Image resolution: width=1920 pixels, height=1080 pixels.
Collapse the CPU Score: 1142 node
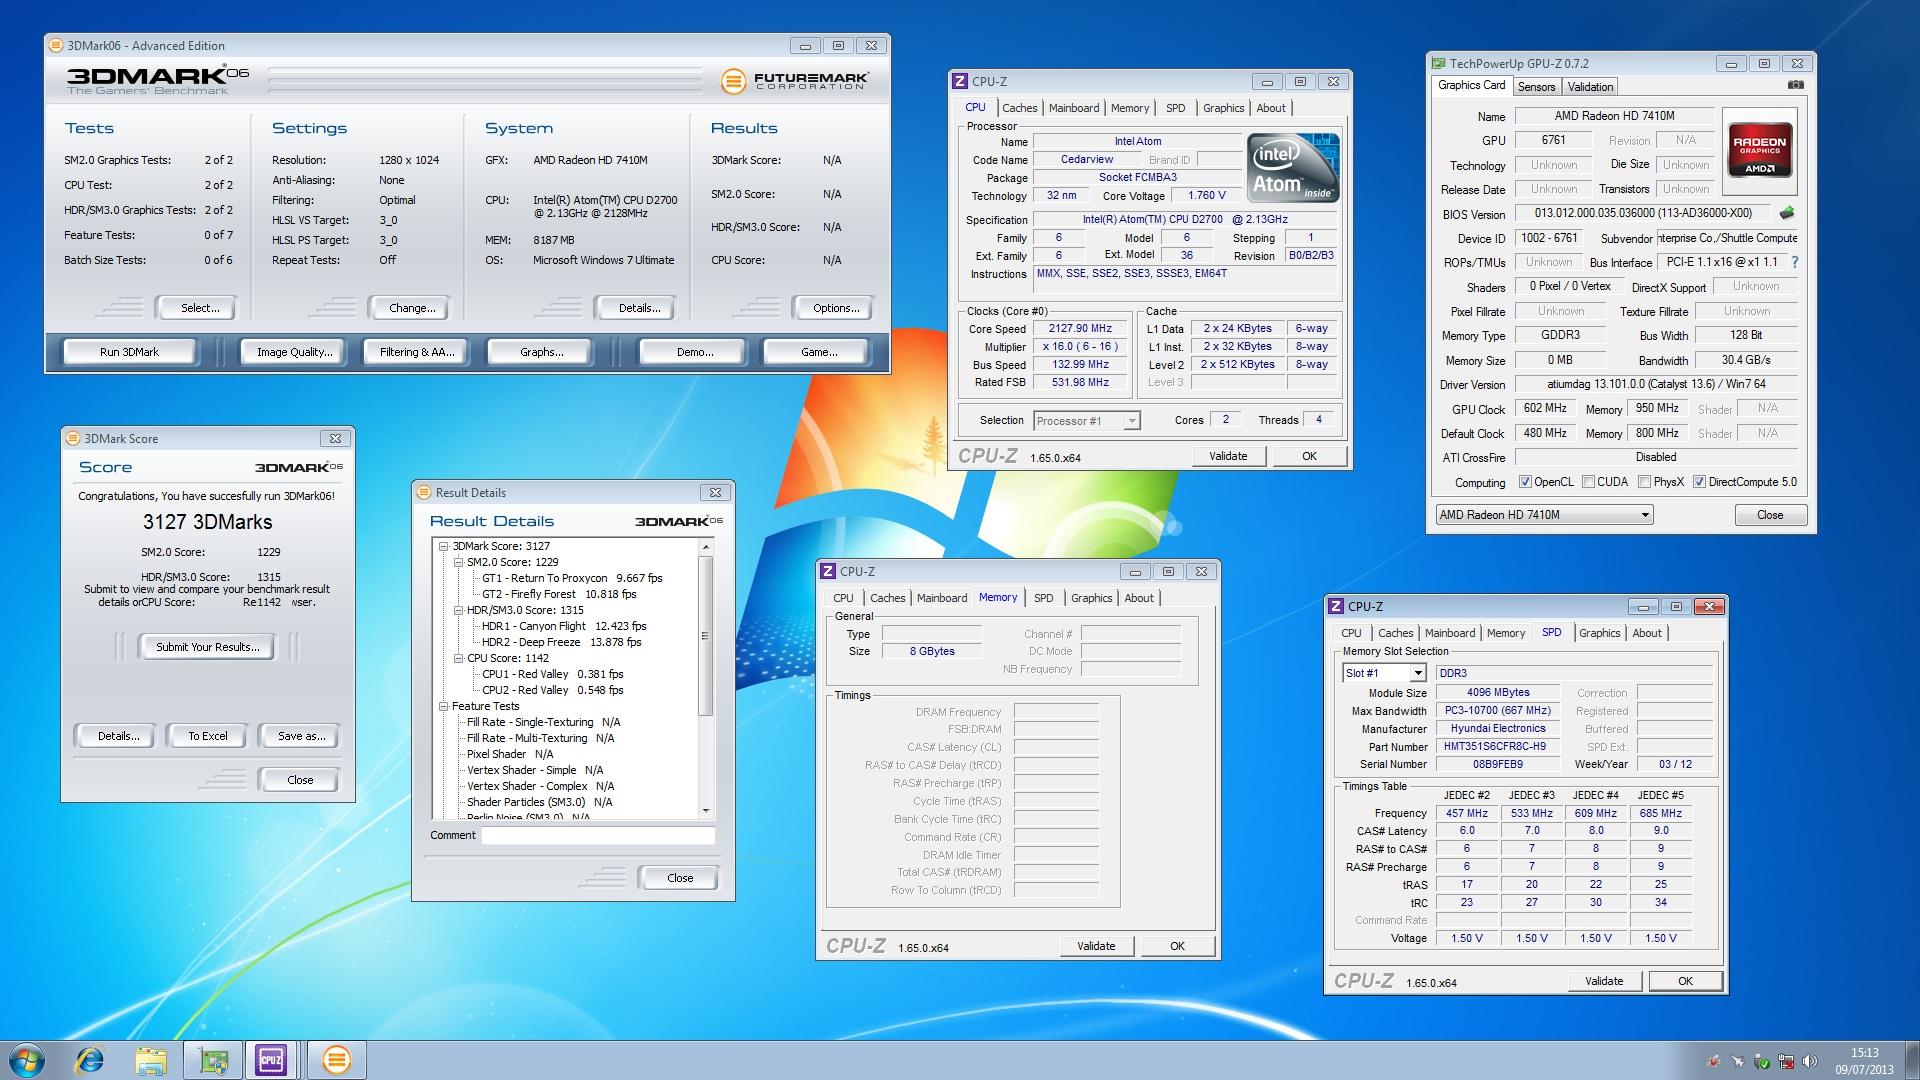tap(459, 658)
